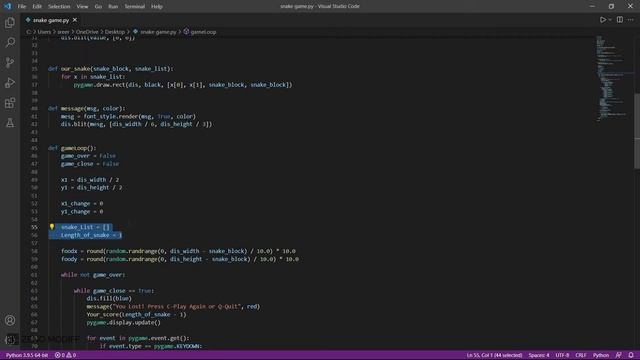The width and height of the screenshot is (640, 360).
Task: Open the Extensions view
Action: click(x=10, y=102)
